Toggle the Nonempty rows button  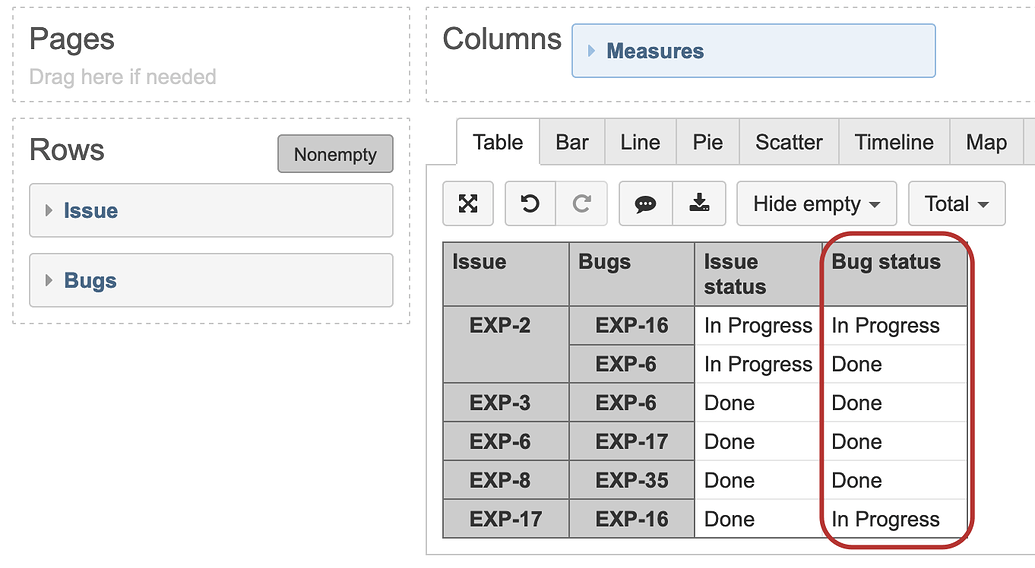335,155
